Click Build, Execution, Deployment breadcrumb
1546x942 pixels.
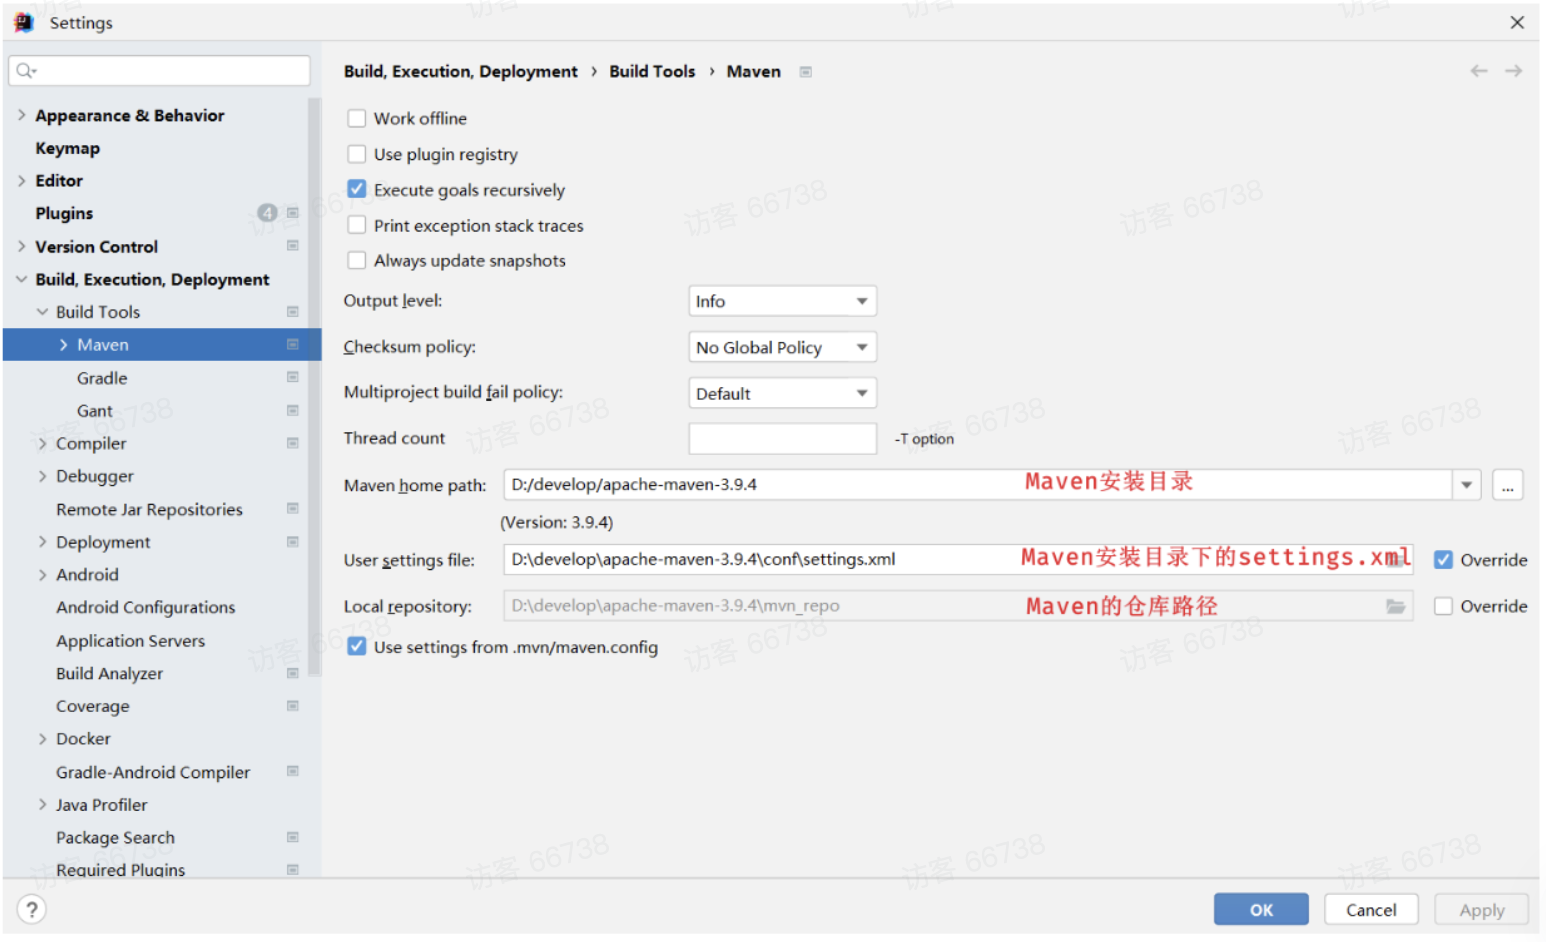click(x=461, y=71)
